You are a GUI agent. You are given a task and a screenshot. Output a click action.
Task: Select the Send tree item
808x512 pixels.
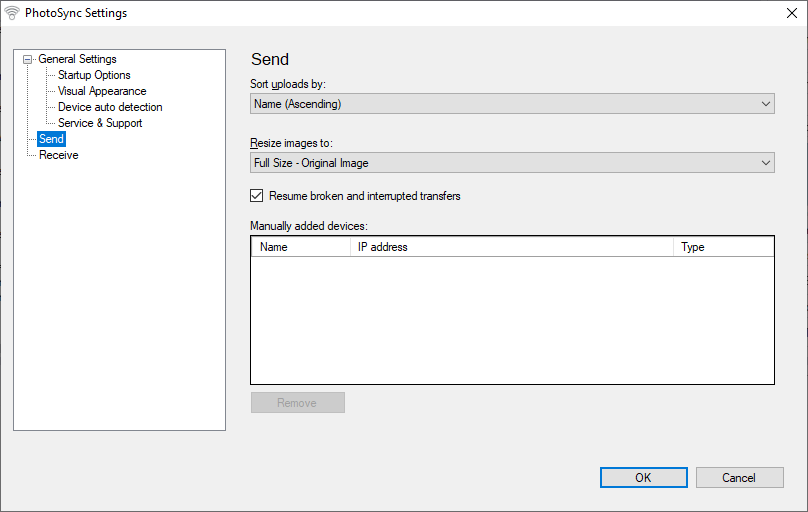pos(52,139)
